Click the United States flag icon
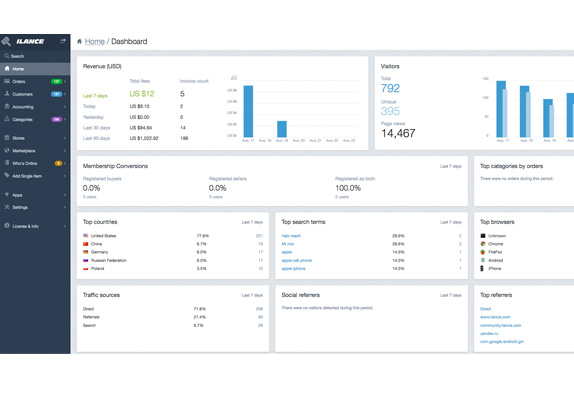Viewport: 574px width, 393px height. tap(86, 236)
